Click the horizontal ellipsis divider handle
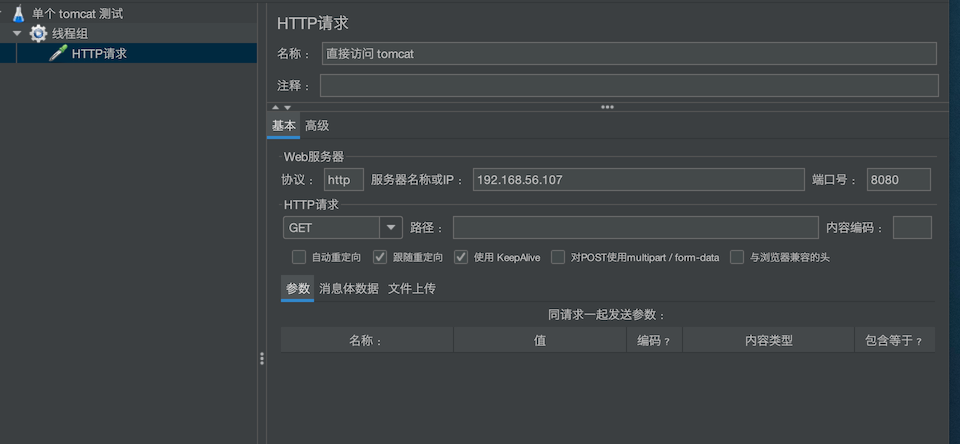This screenshot has width=960, height=444. 606,107
